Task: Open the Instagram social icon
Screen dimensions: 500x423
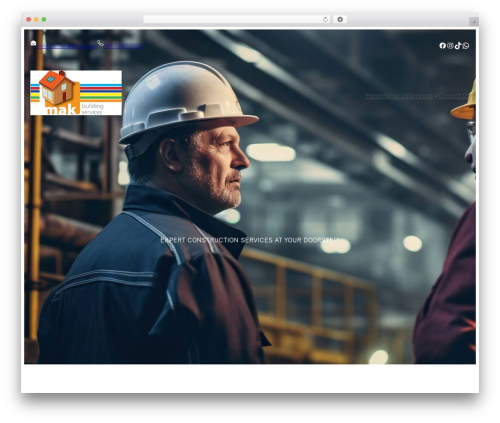Action: [x=450, y=46]
